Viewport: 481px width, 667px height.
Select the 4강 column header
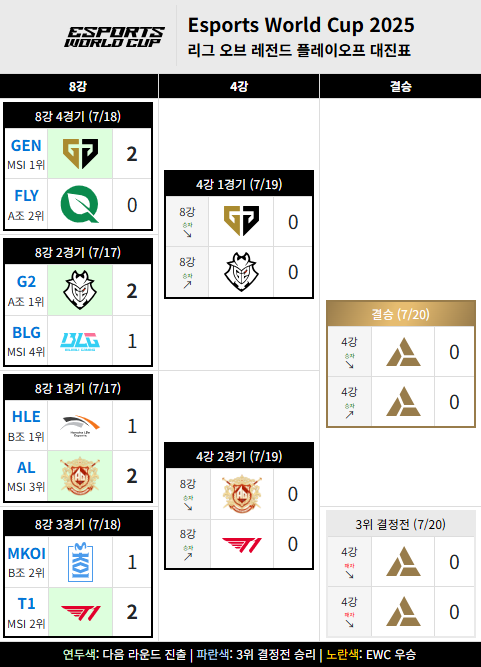pos(239,86)
